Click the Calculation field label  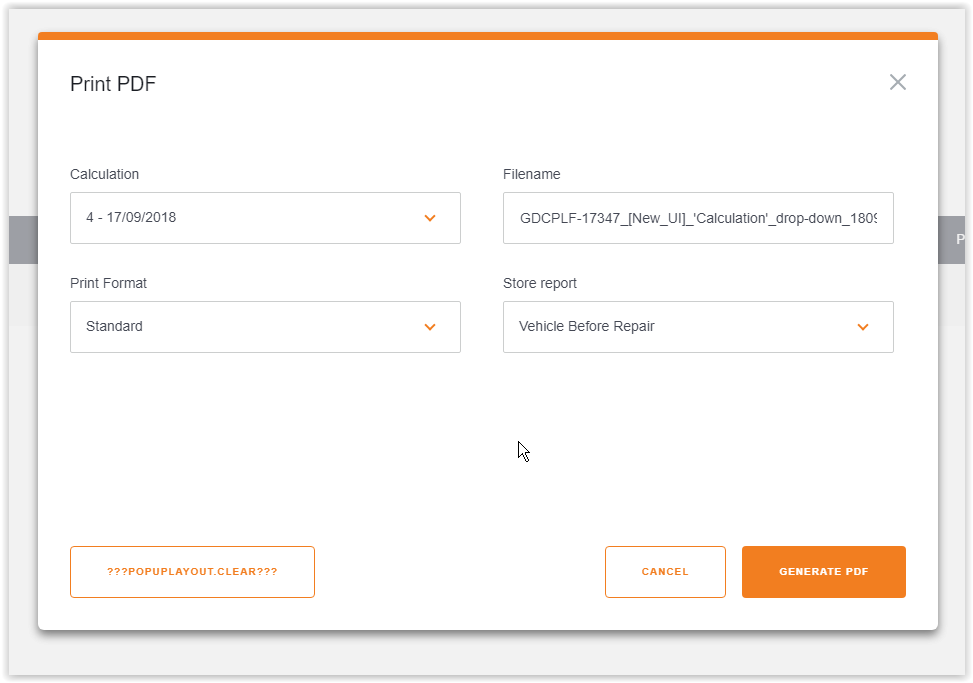(104, 174)
